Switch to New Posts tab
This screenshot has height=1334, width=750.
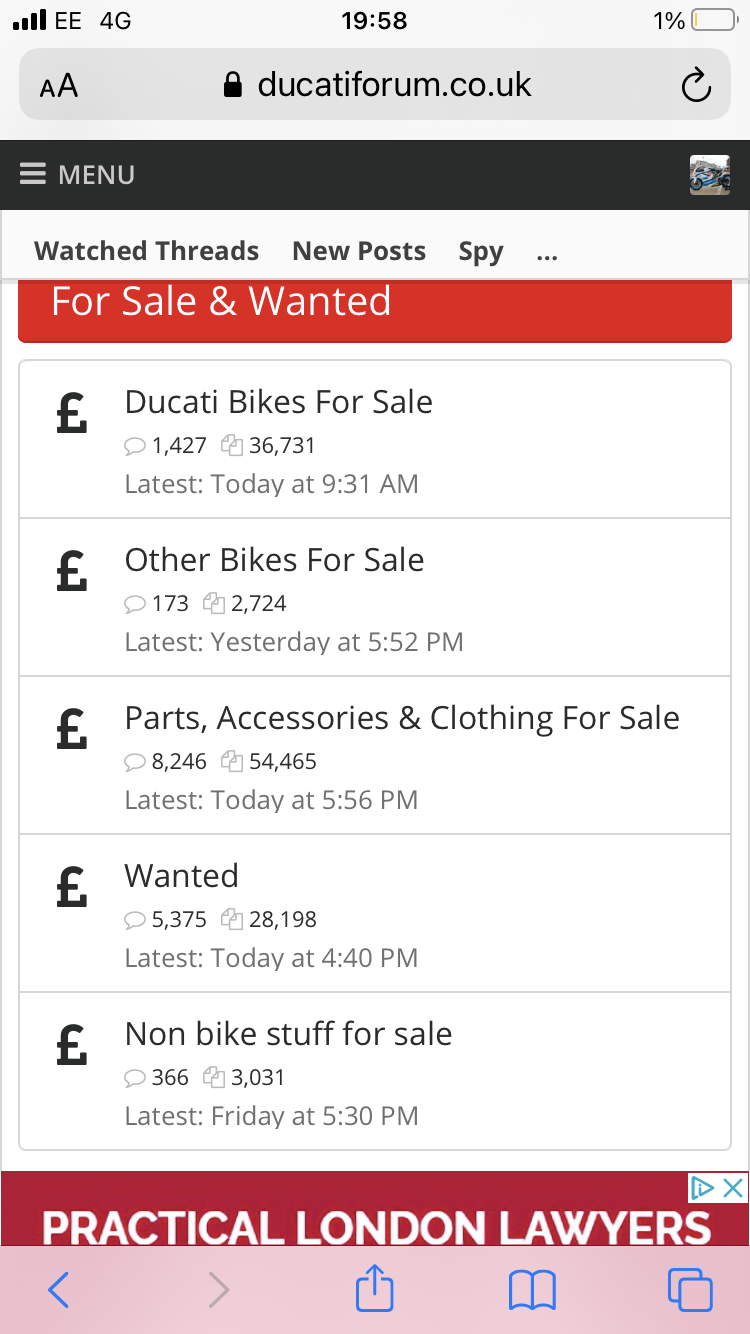click(x=359, y=251)
